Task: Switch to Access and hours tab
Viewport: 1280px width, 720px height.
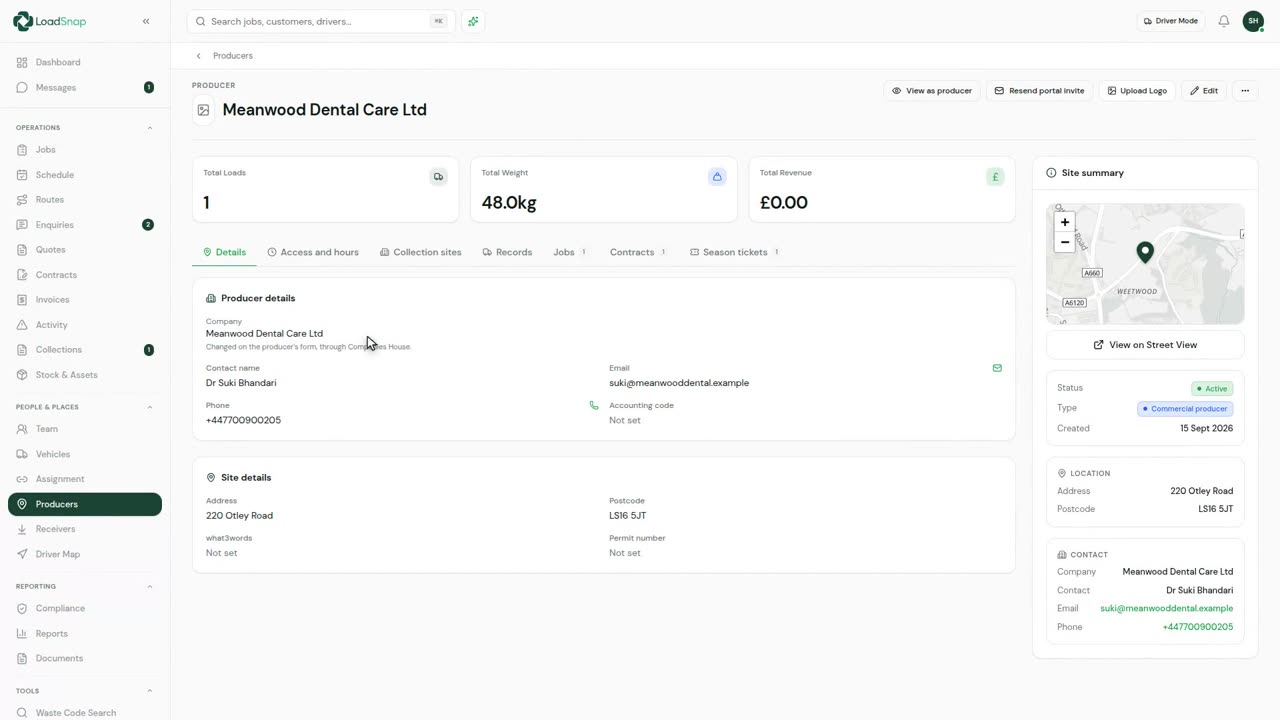Action: [313, 252]
